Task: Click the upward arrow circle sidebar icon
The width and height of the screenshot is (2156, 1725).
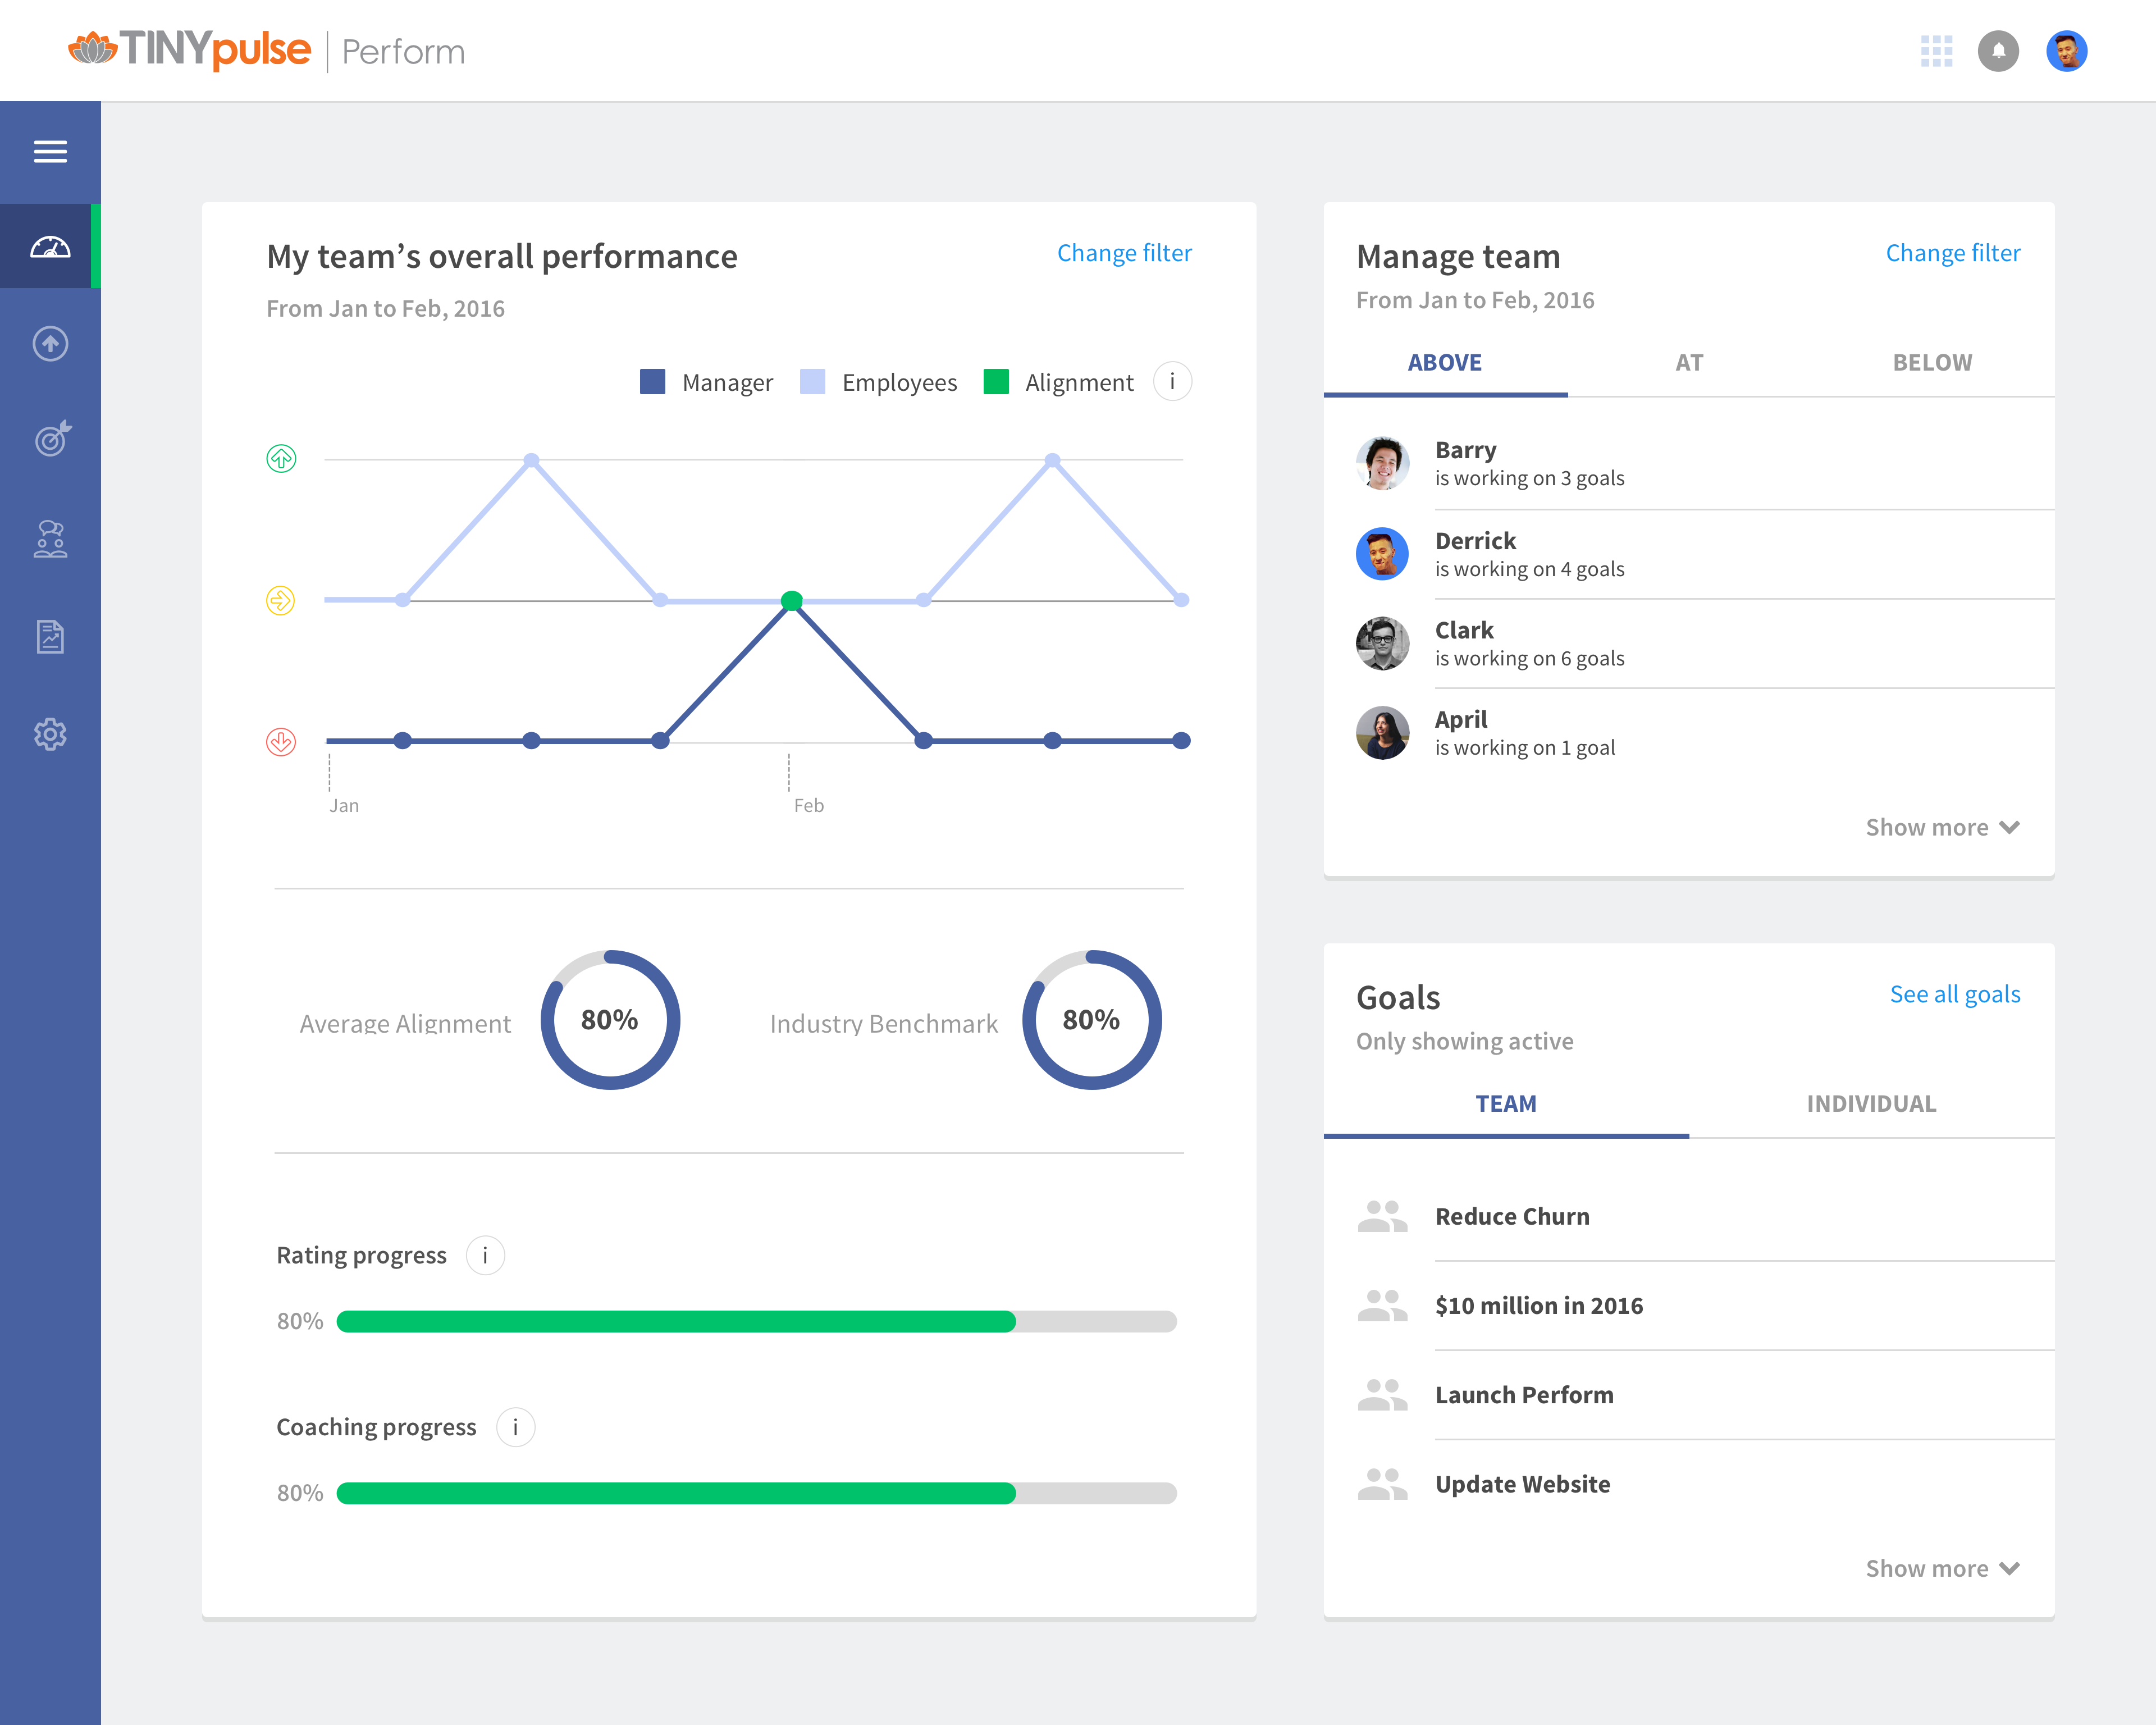Action: (50, 344)
